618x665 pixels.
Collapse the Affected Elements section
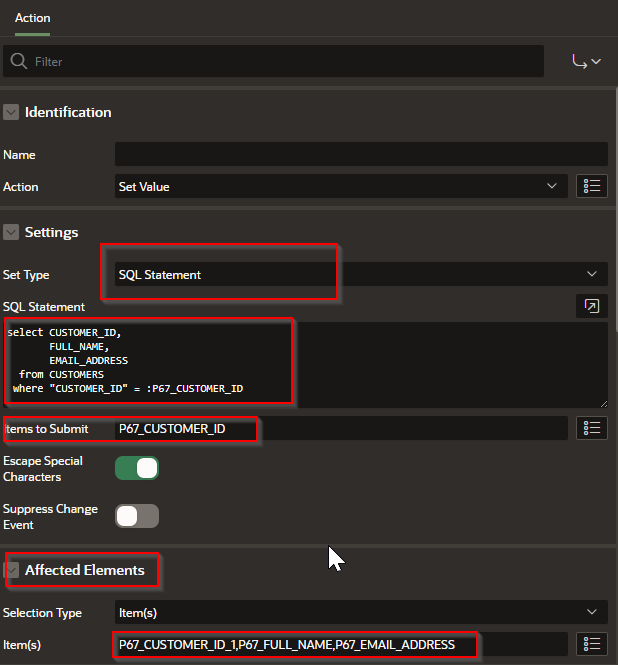[x=11, y=570]
